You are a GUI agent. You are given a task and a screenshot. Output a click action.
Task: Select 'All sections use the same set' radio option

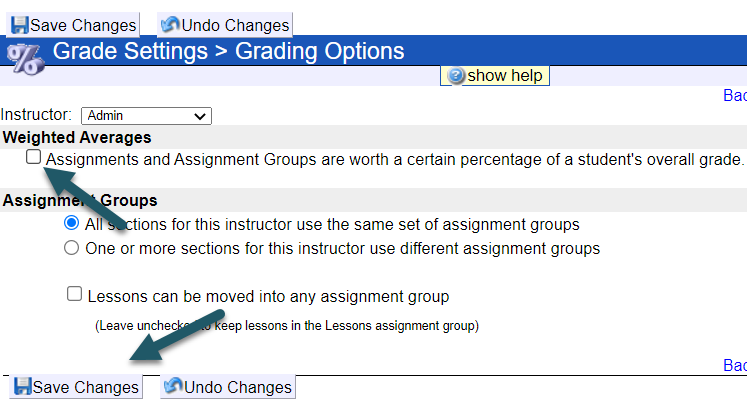point(71,223)
